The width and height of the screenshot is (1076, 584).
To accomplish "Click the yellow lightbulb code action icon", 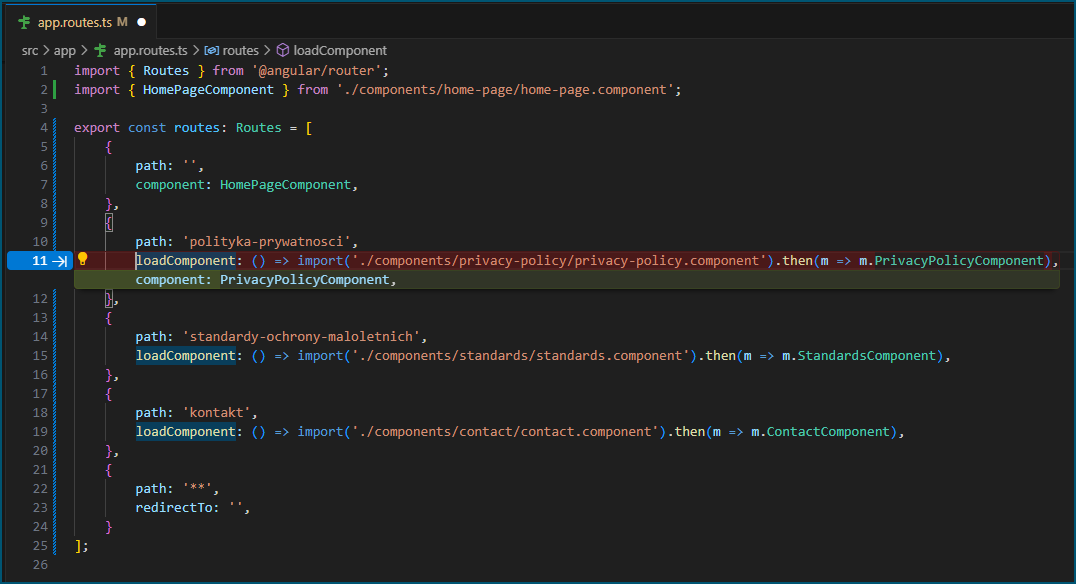I will click(x=83, y=260).
